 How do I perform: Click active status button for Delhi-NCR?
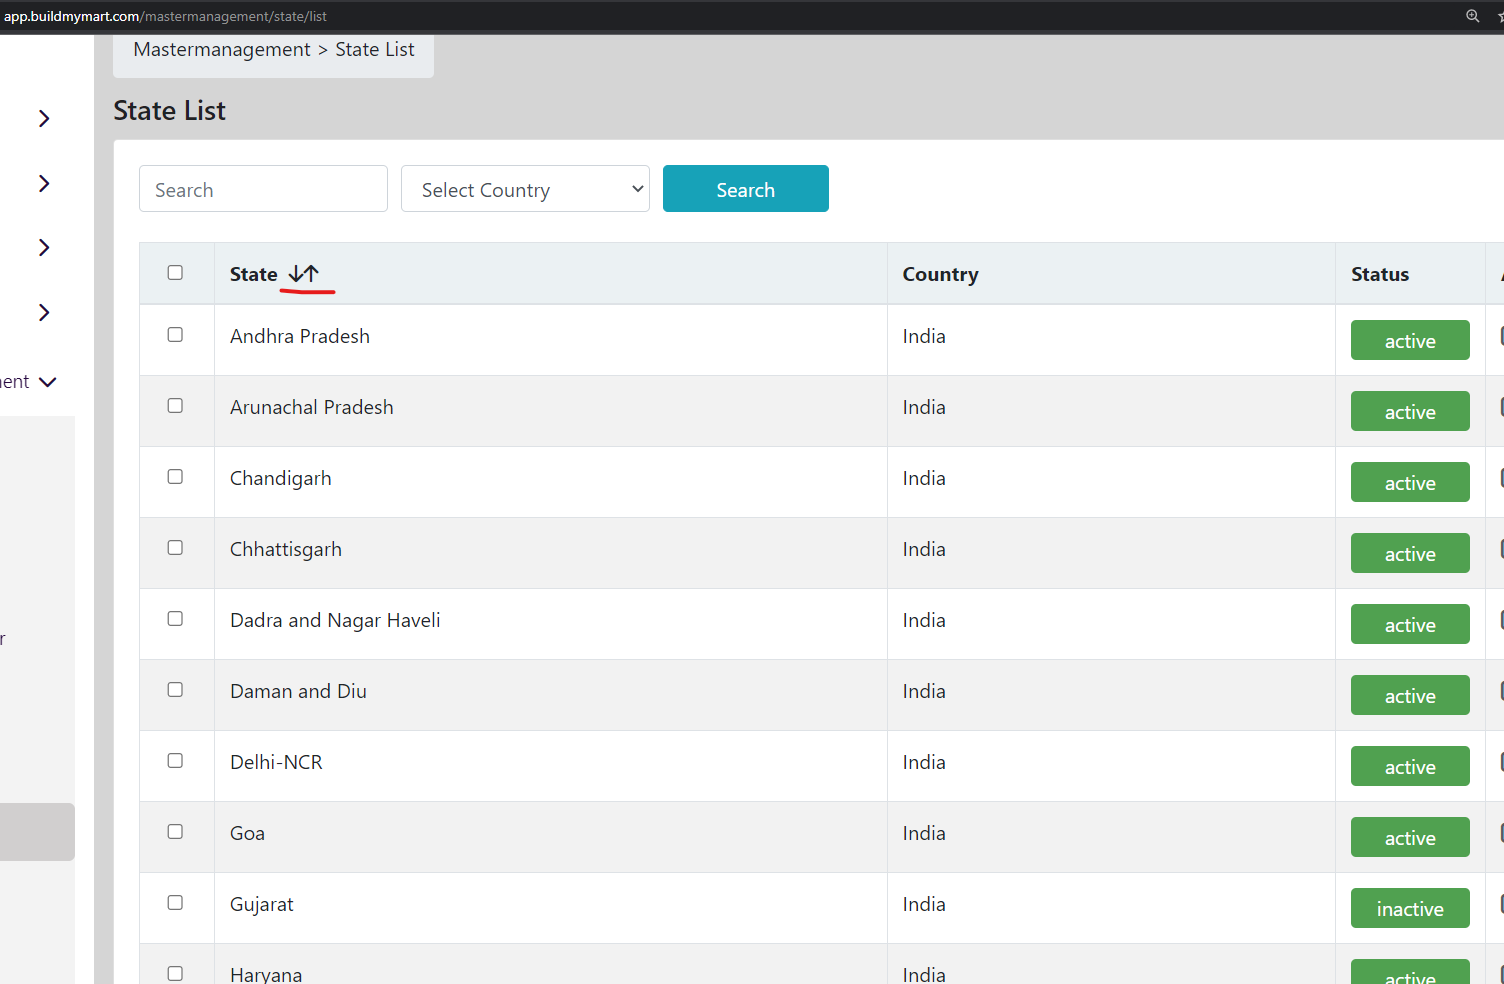(1410, 766)
